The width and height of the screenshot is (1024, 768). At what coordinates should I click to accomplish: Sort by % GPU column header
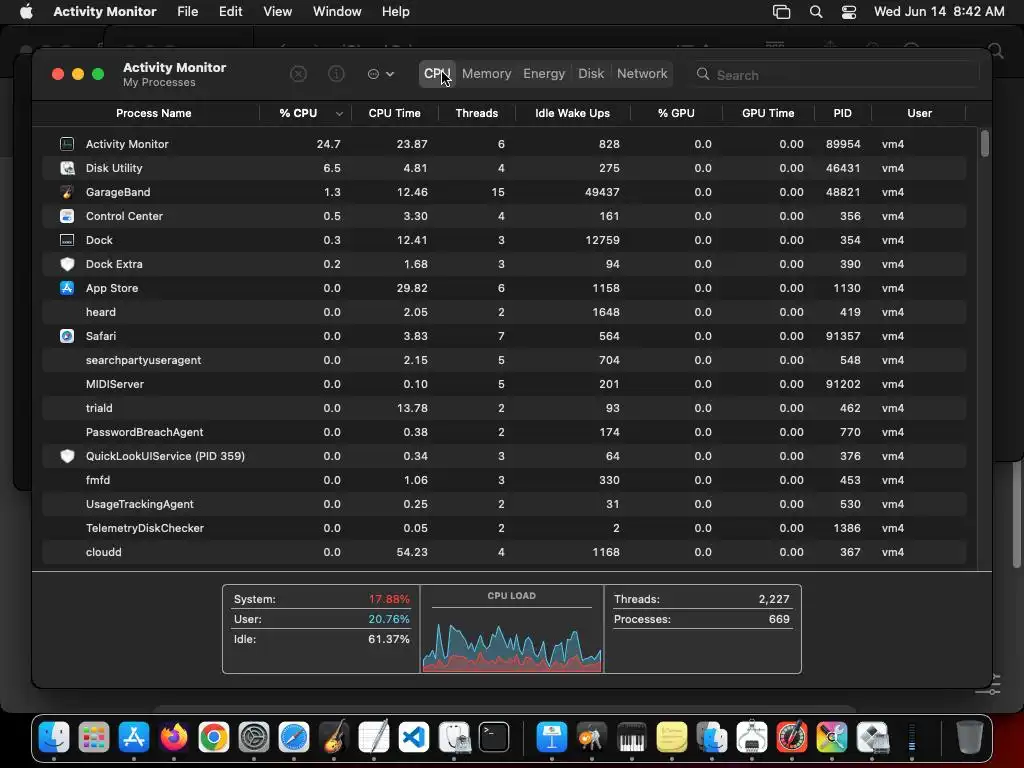[676, 113]
